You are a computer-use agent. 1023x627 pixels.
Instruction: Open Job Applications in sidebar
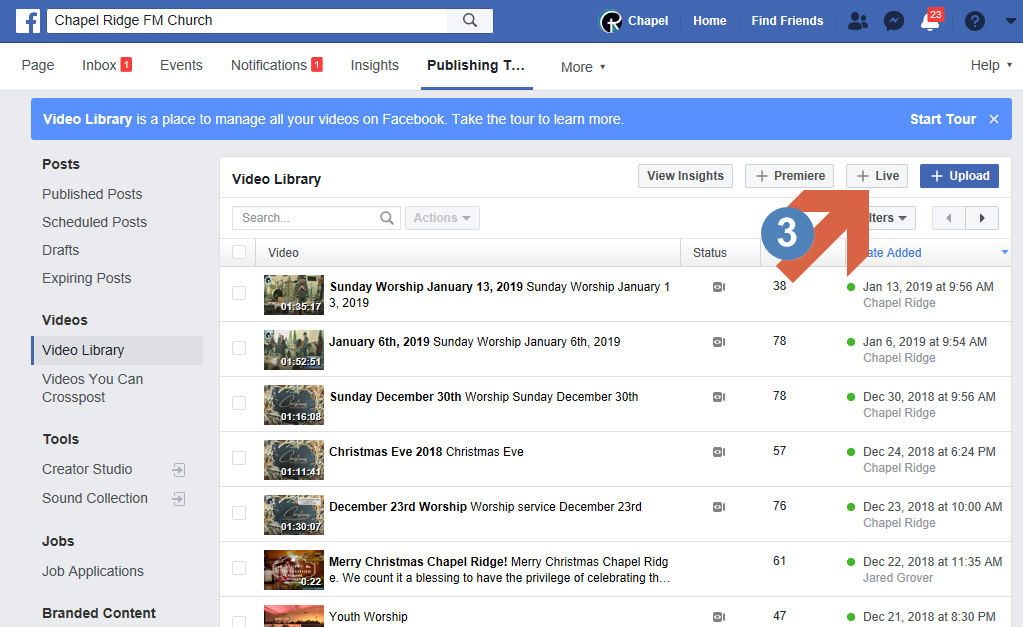[93, 572]
